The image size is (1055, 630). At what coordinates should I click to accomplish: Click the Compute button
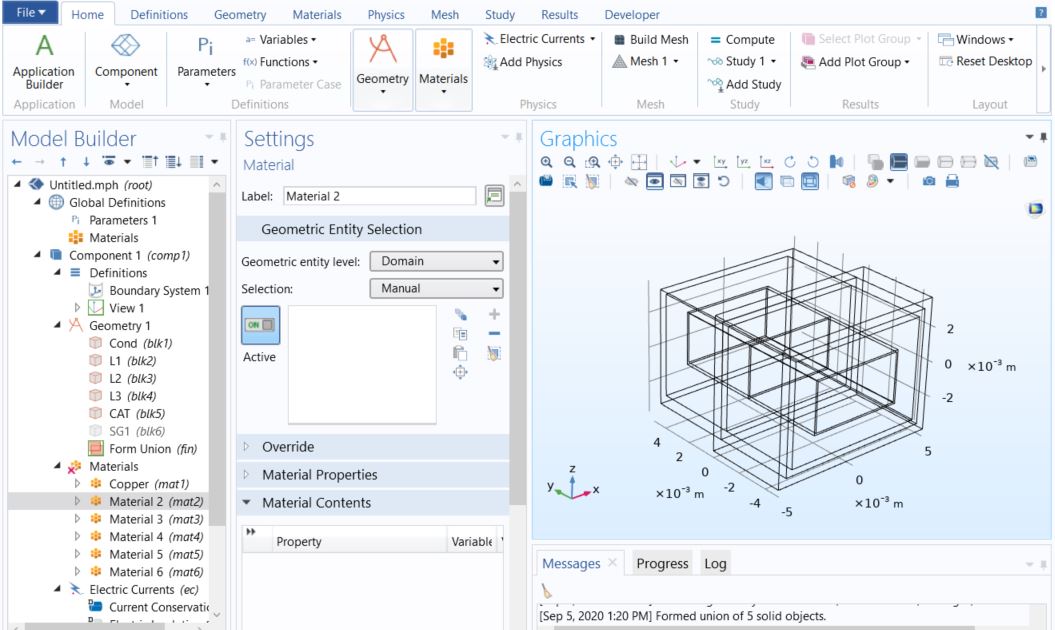(x=742, y=40)
